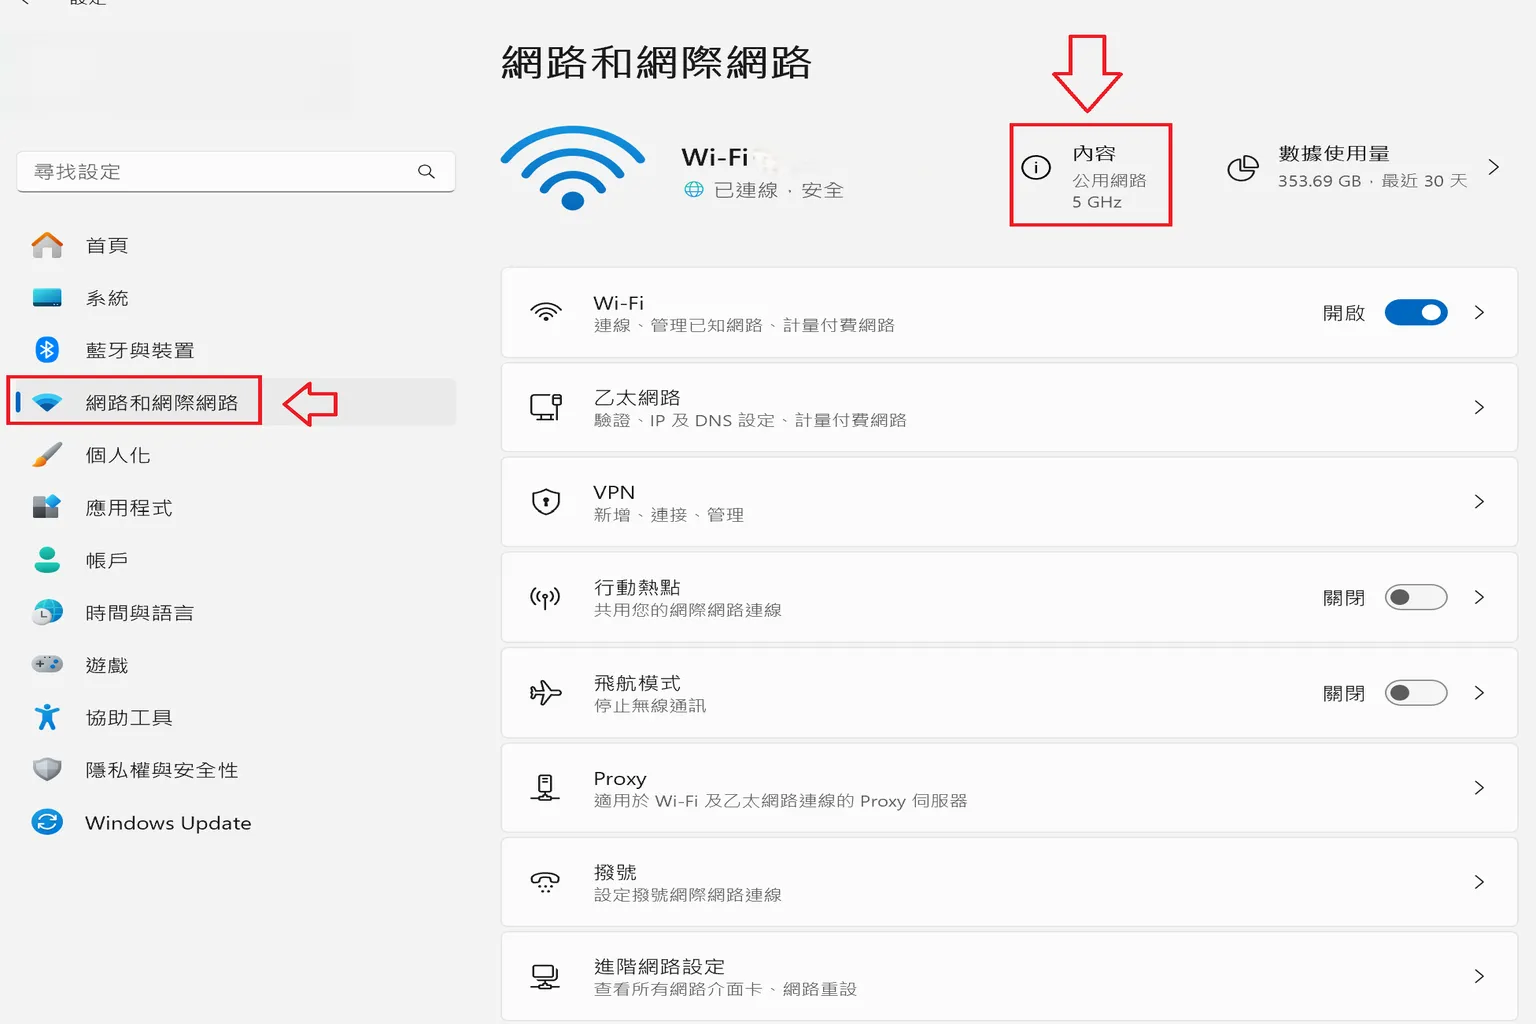Click the 停止無線通訊 description text
The image size is (1536, 1024).
point(650,706)
